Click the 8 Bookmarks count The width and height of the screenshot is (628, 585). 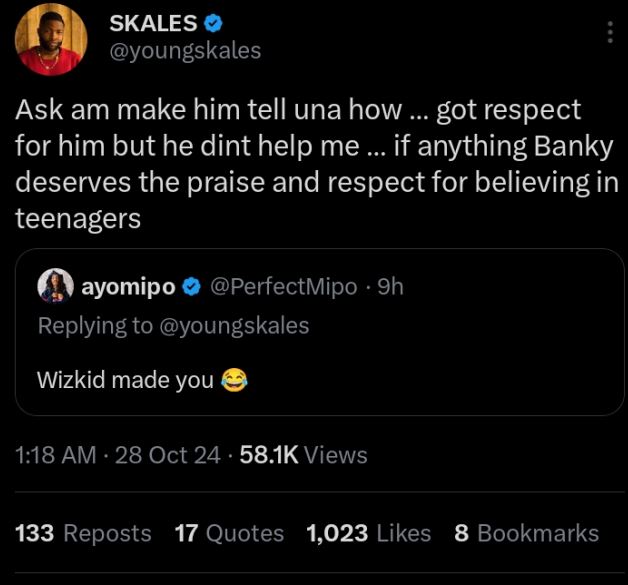point(526,534)
